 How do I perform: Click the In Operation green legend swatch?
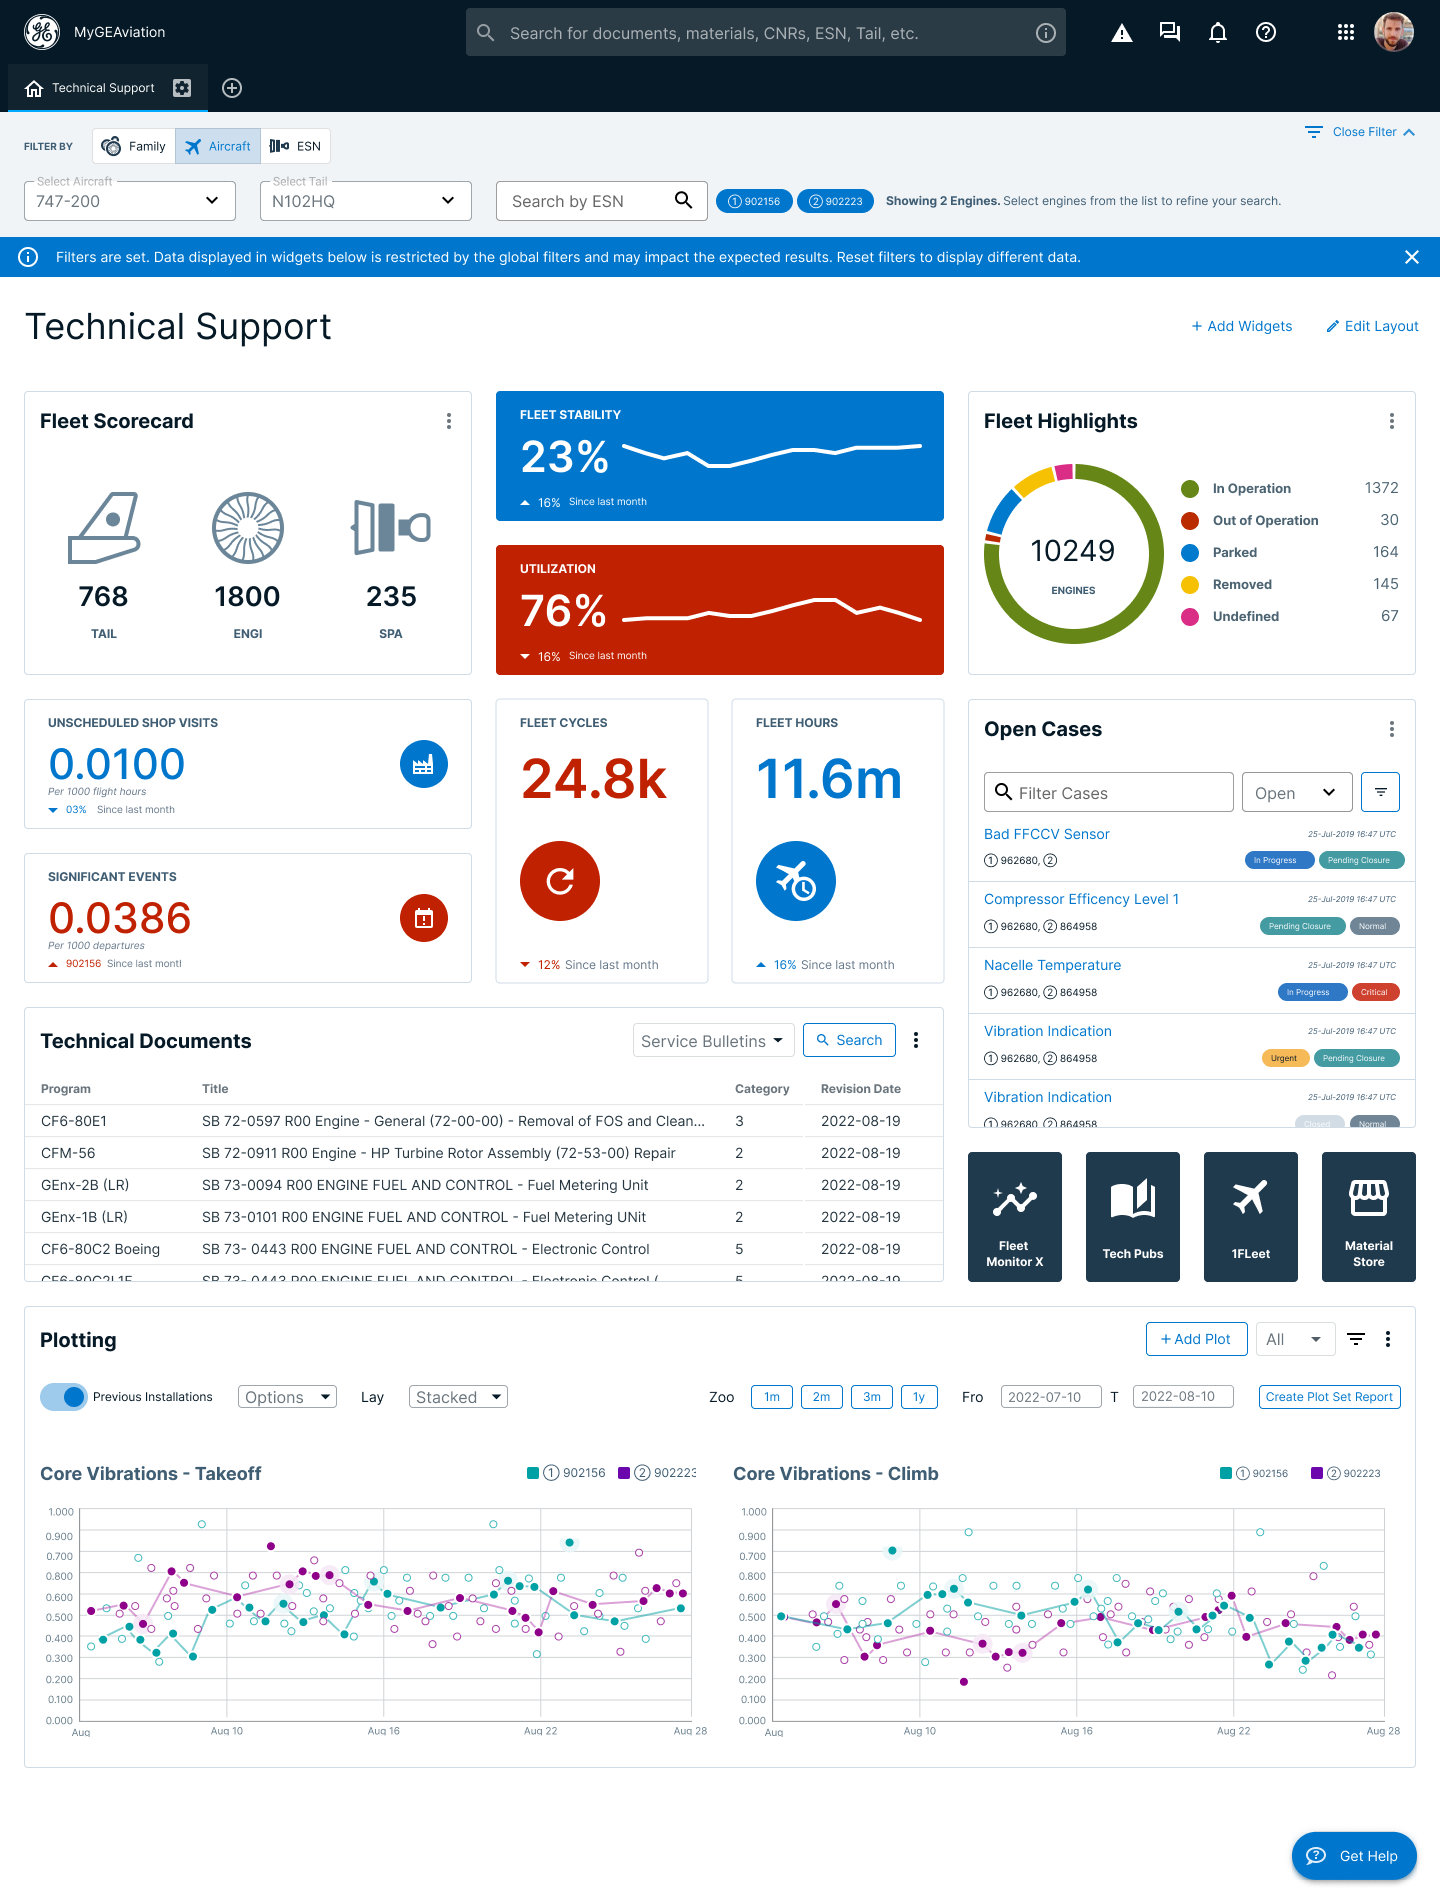(1190, 489)
